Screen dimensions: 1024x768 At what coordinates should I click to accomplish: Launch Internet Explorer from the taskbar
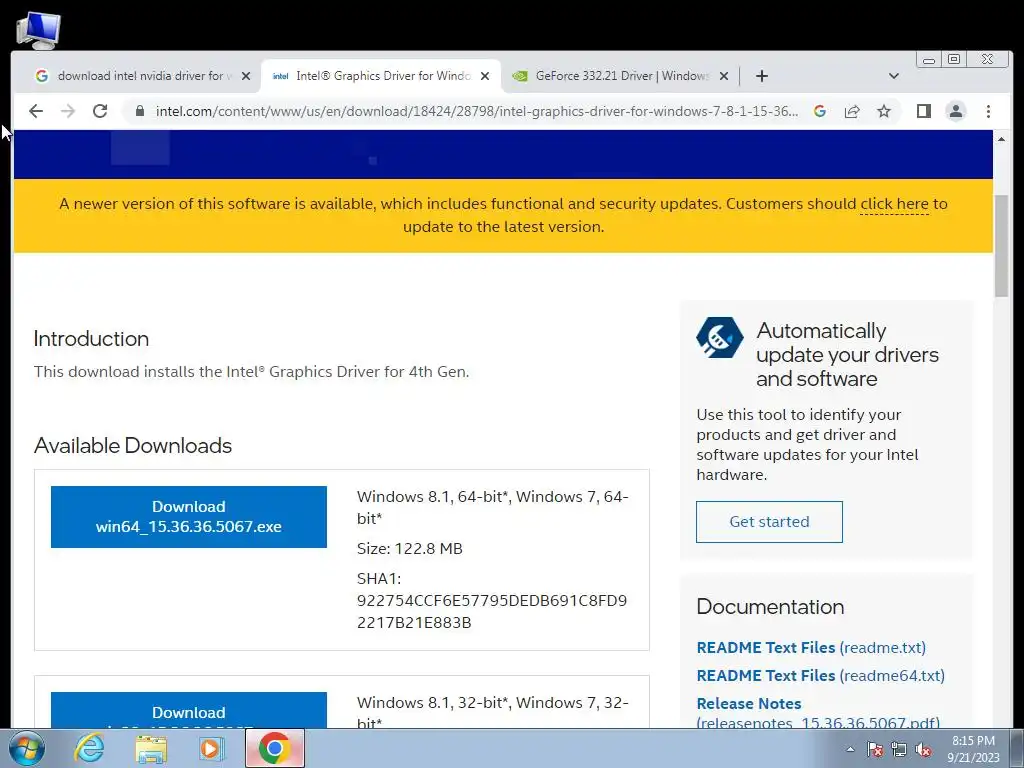click(89, 748)
